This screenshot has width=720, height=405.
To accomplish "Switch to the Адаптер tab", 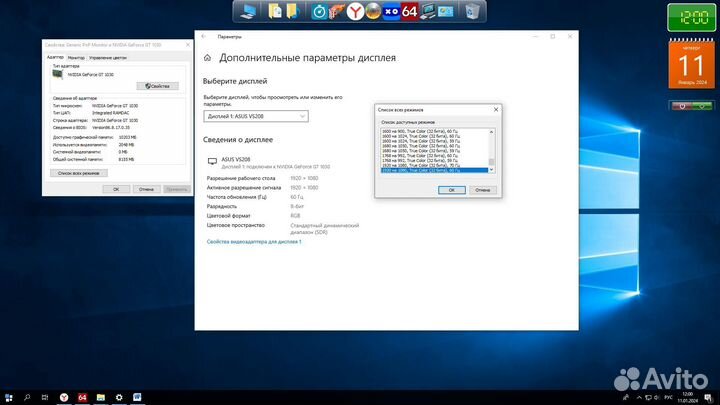I will 55,57.
